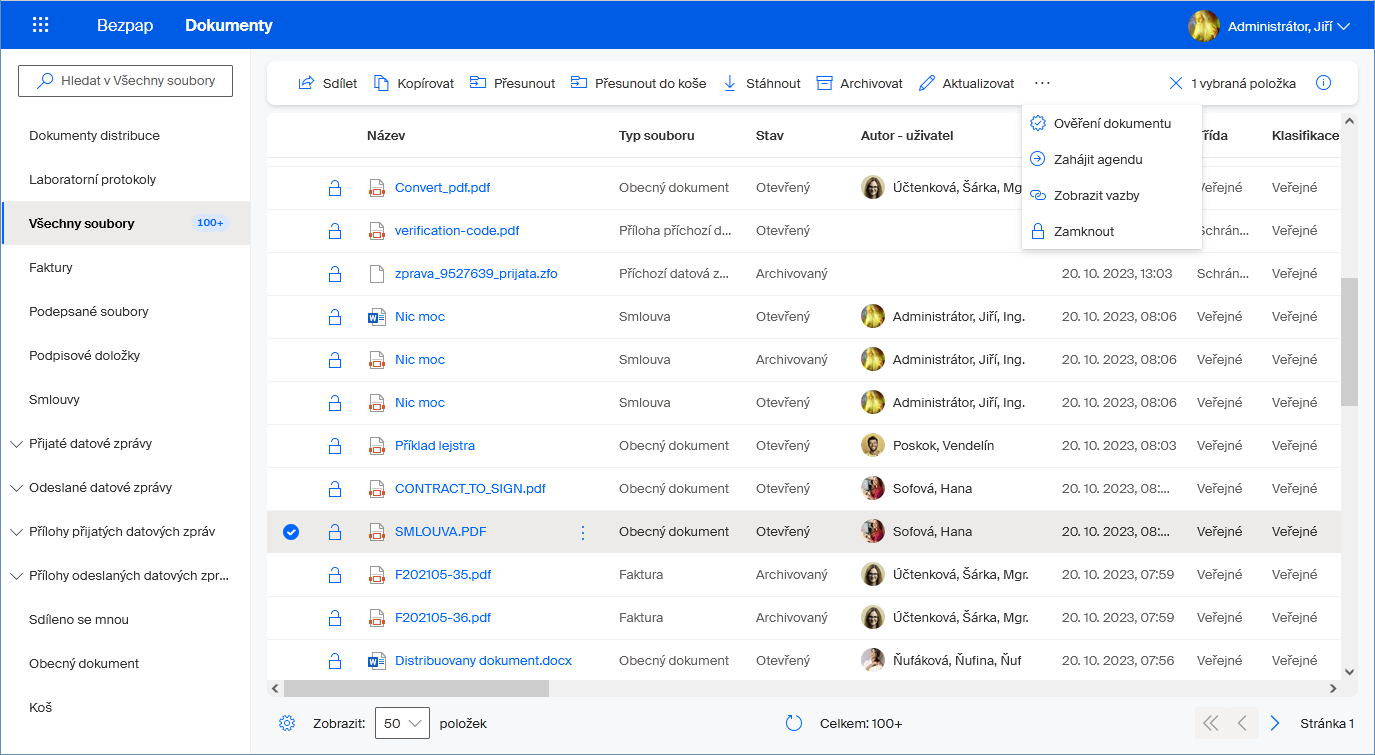
Task: Click the Stáhnout download arrow icon
Action: [729, 83]
